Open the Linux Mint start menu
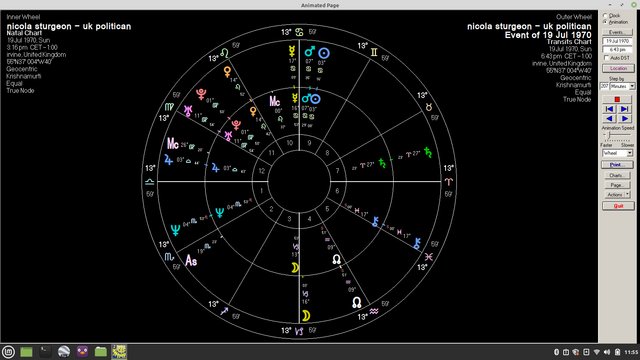The image size is (640, 360). click(x=8, y=352)
